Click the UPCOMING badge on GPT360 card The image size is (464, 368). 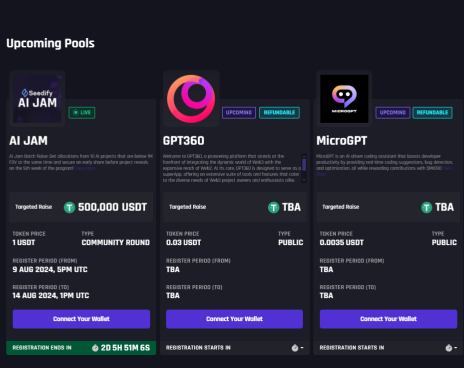tap(239, 113)
